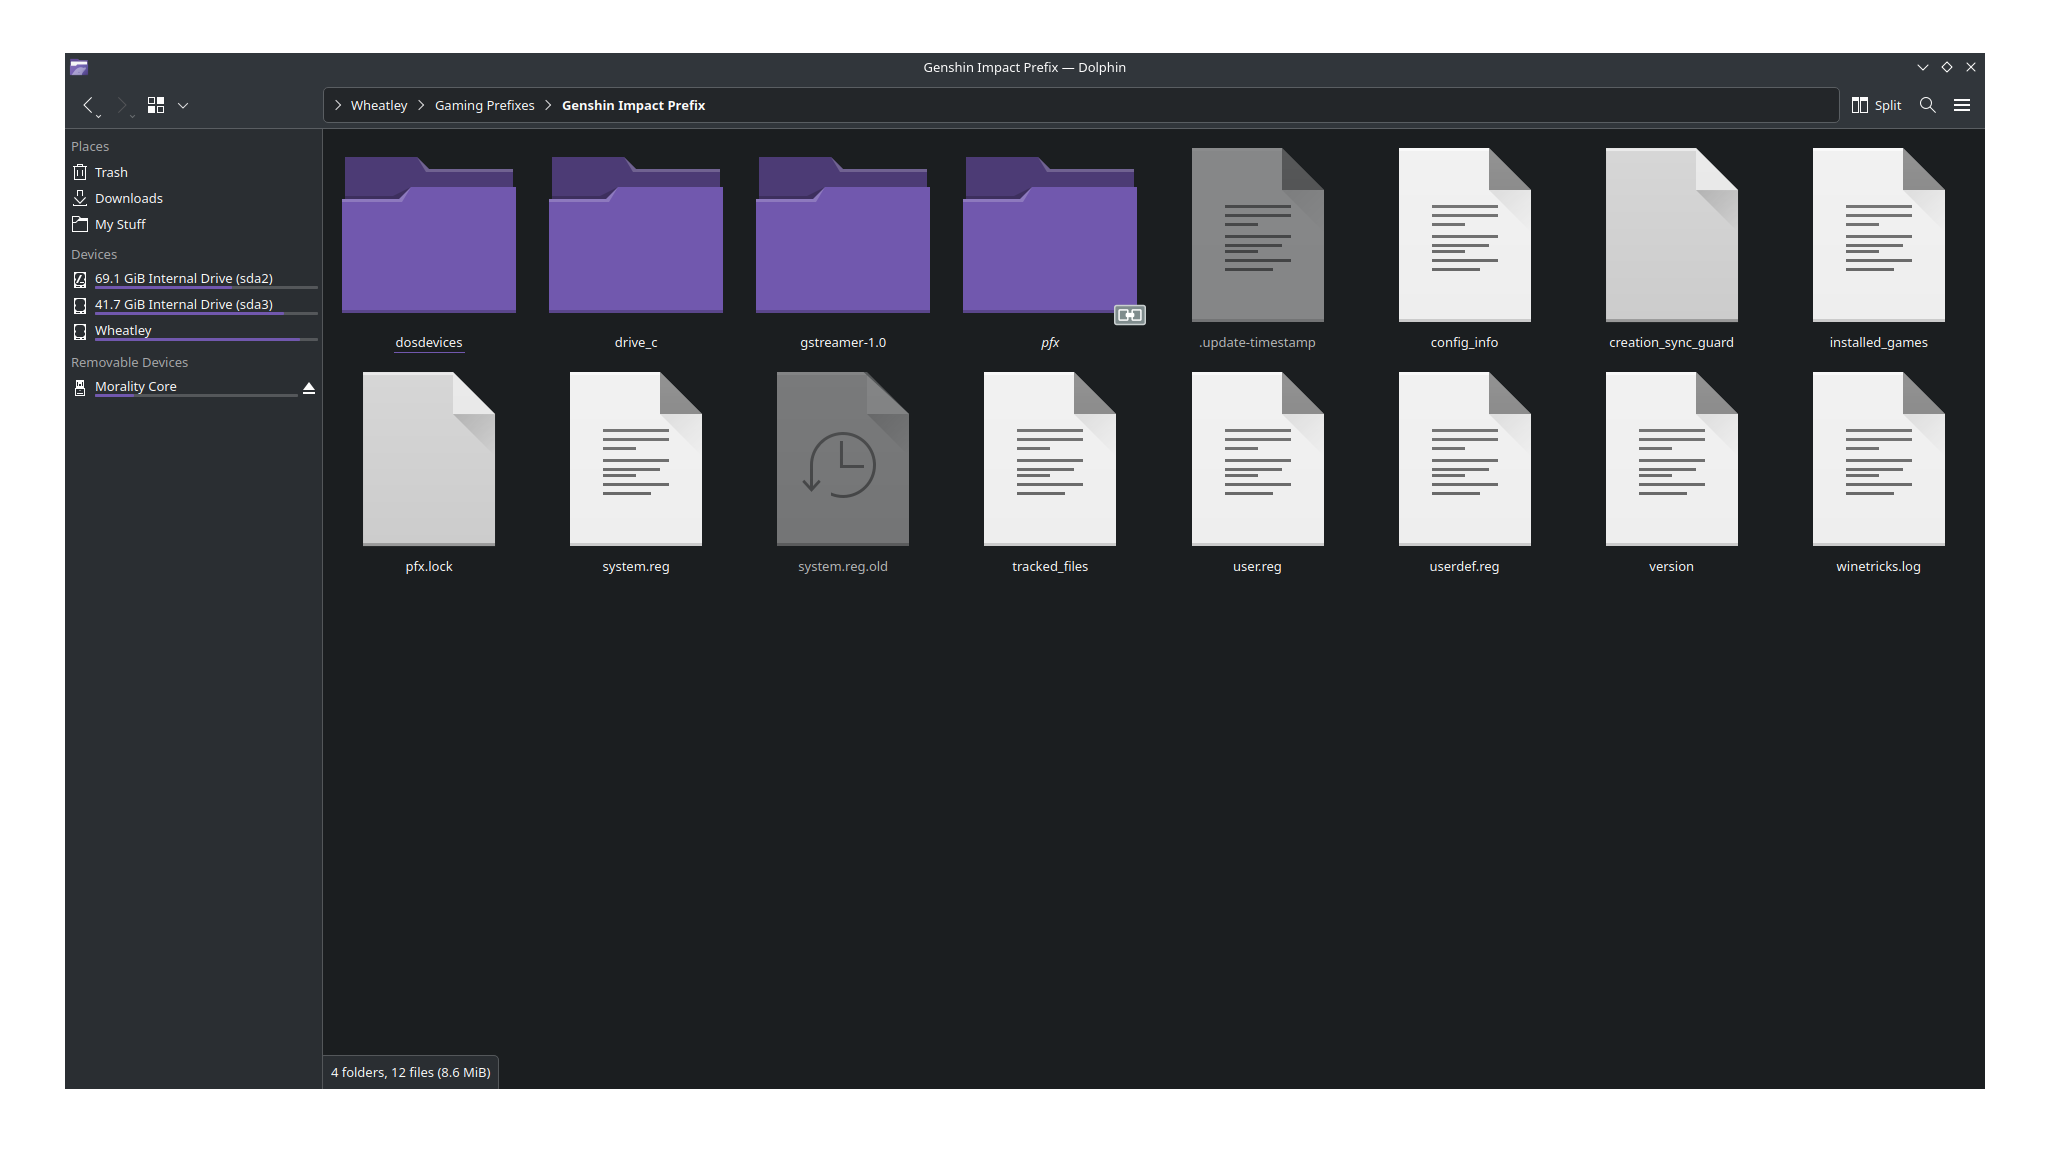The image size is (2050, 1166).
Task: Open the Downloads place
Action: point(128,198)
